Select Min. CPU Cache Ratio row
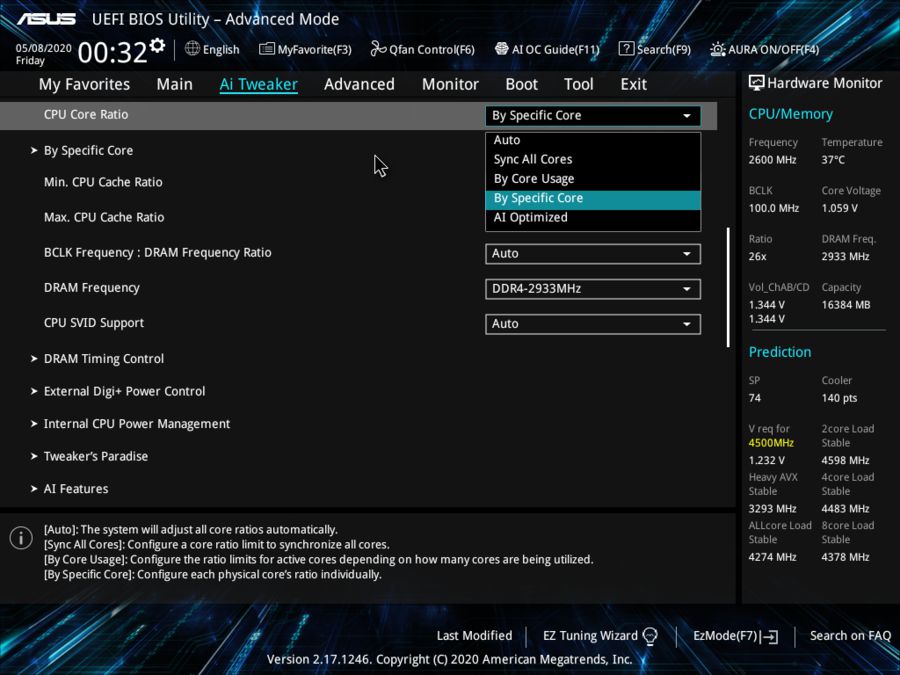Viewport: 900px width, 675px height. point(103,183)
